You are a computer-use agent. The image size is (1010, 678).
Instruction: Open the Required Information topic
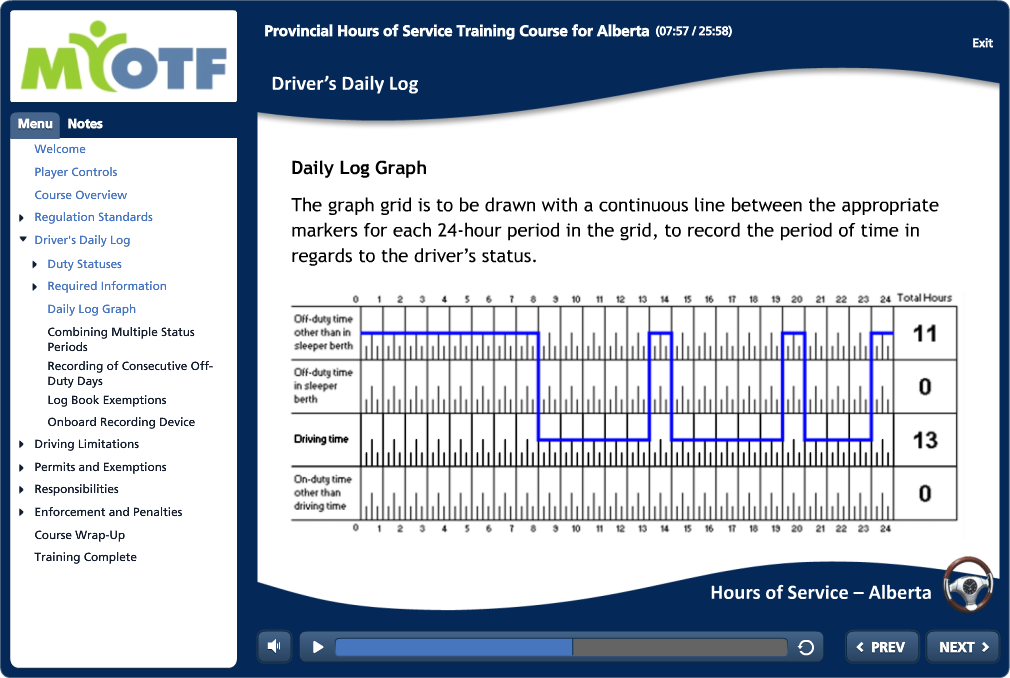click(x=107, y=286)
